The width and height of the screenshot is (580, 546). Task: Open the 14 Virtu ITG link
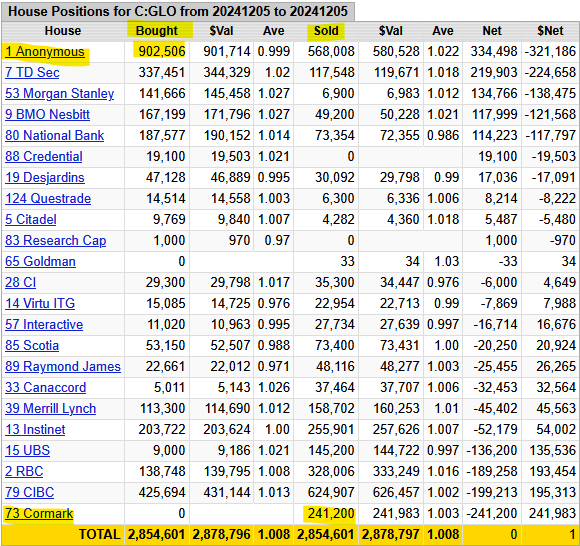[x=40, y=304]
